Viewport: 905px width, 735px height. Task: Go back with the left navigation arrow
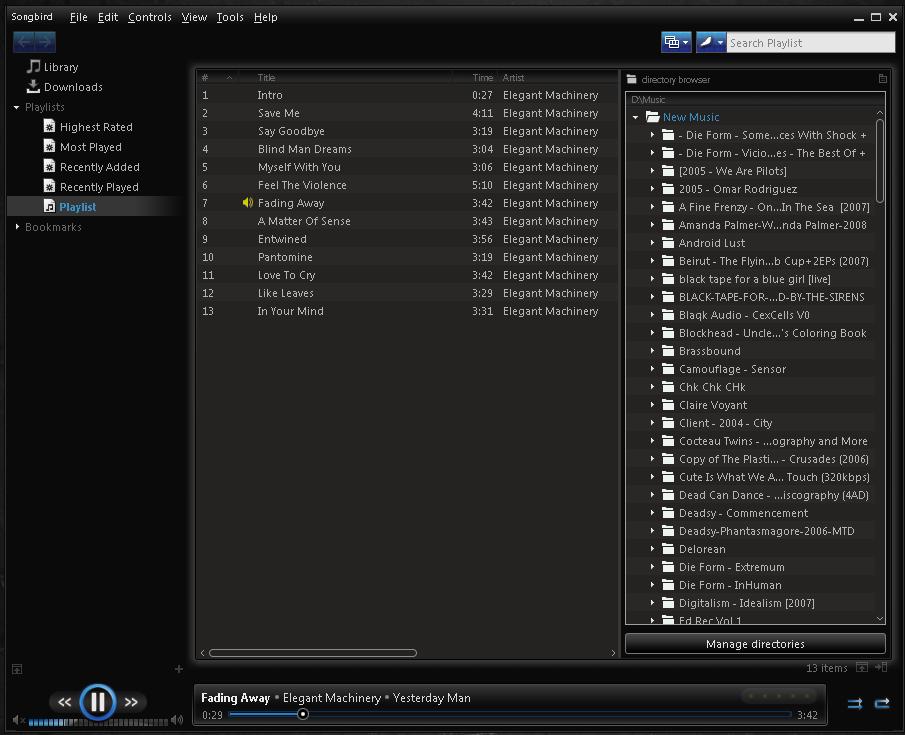[x=24, y=42]
